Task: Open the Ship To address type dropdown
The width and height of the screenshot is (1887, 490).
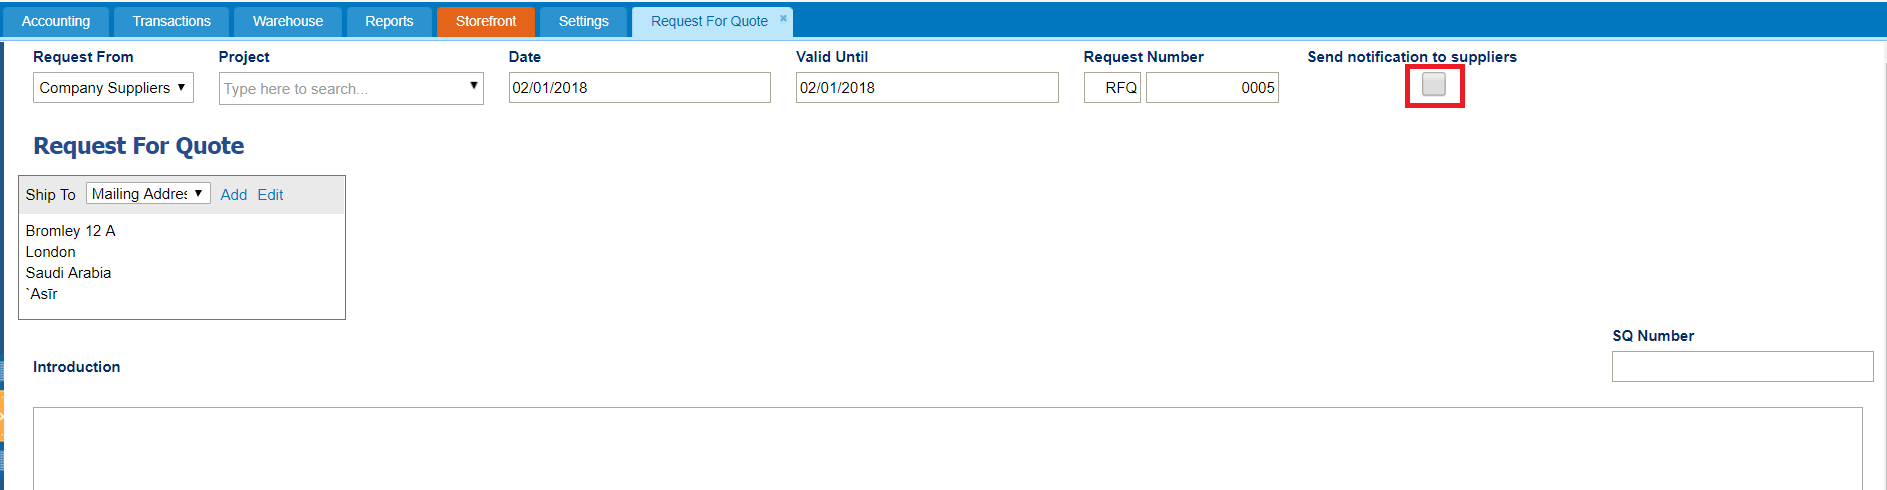Action: click(x=148, y=194)
